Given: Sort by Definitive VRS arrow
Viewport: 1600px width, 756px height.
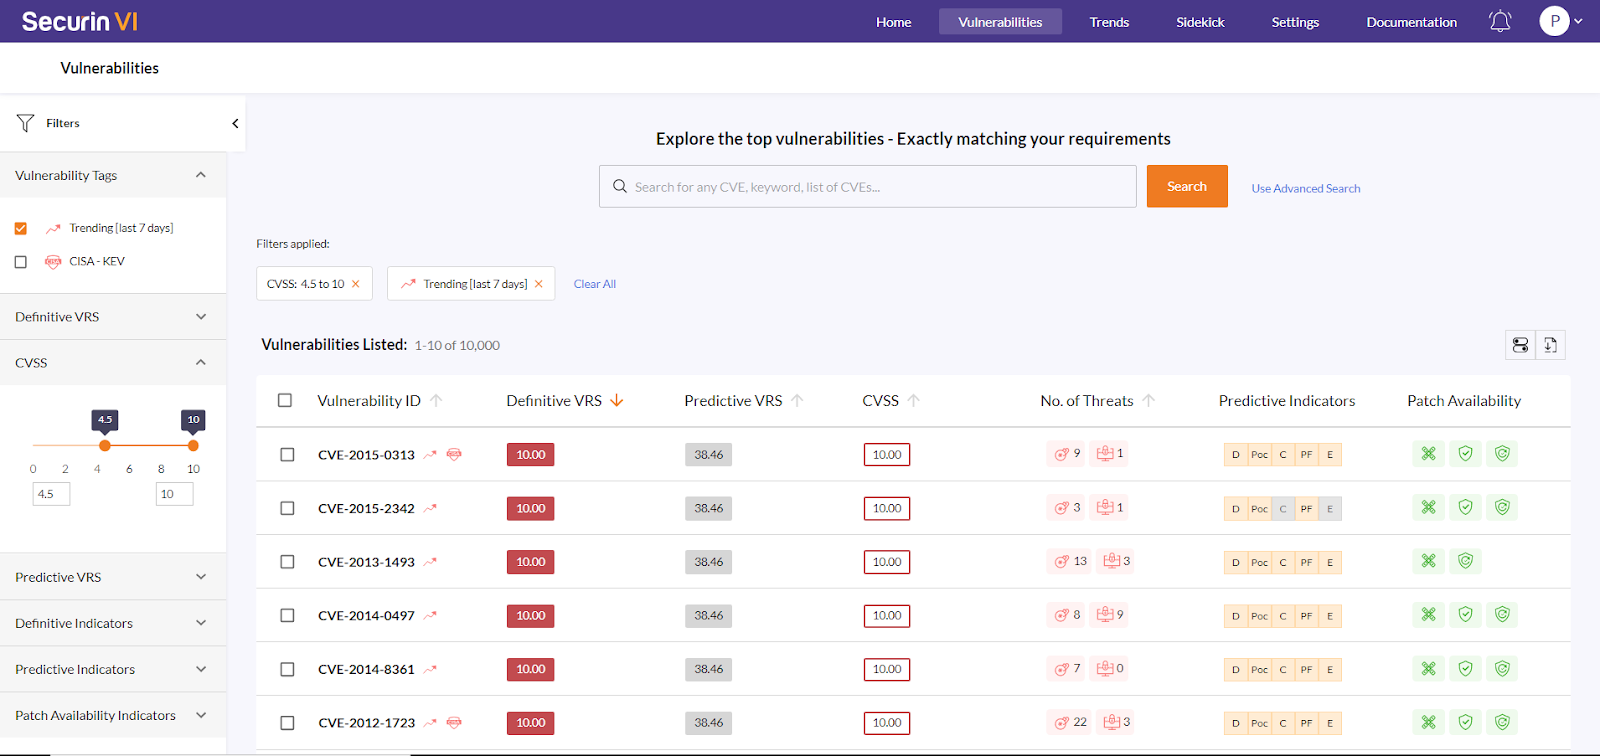Looking at the screenshot, I should 617,401.
